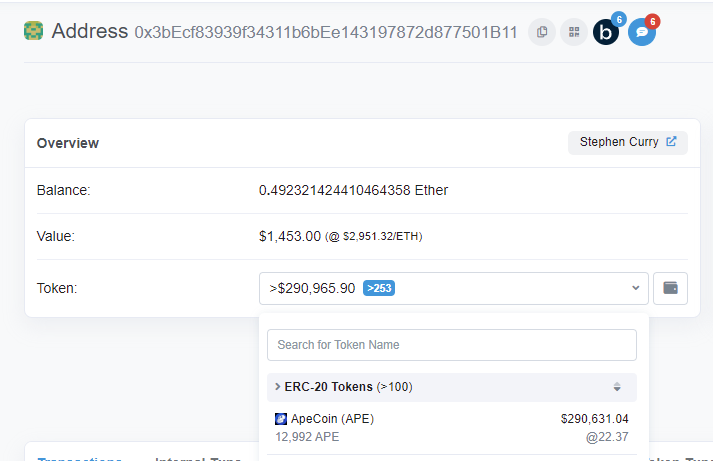Collapse the token holdings dropdown
This screenshot has width=713, height=461.
(454, 288)
